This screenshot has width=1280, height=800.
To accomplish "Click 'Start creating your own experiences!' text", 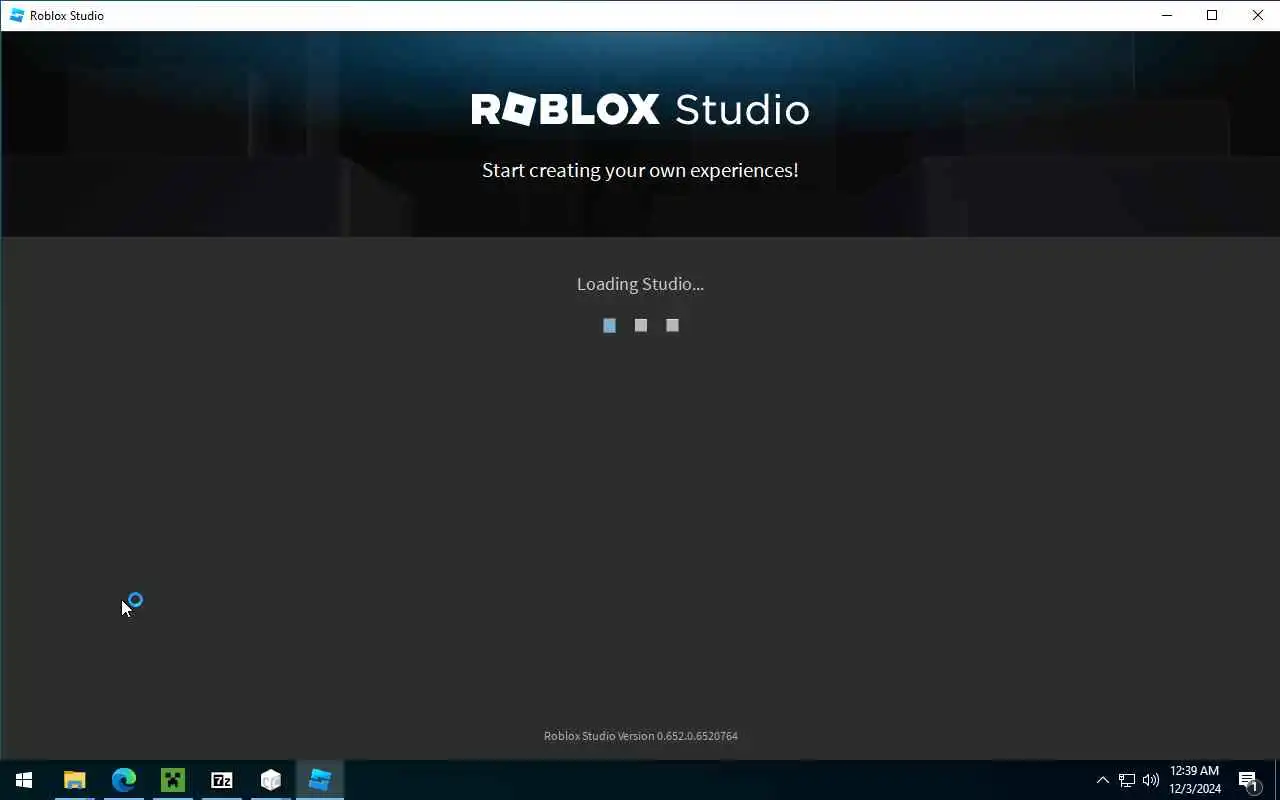I will coord(640,170).
